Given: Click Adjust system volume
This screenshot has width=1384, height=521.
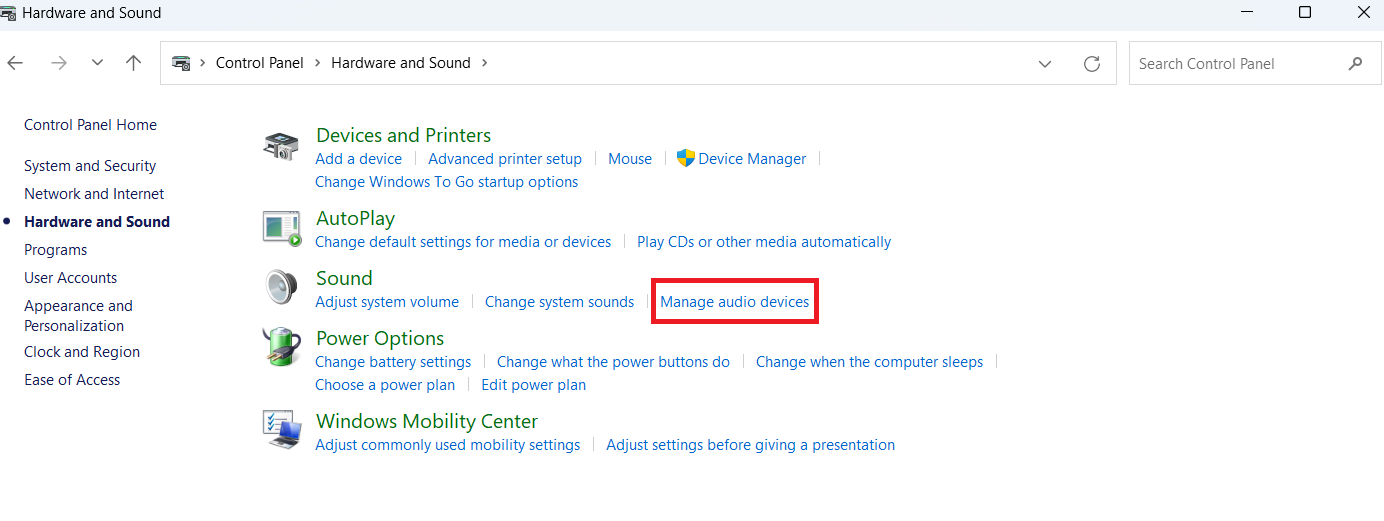Looking at the screenshot, I should 387,302.
